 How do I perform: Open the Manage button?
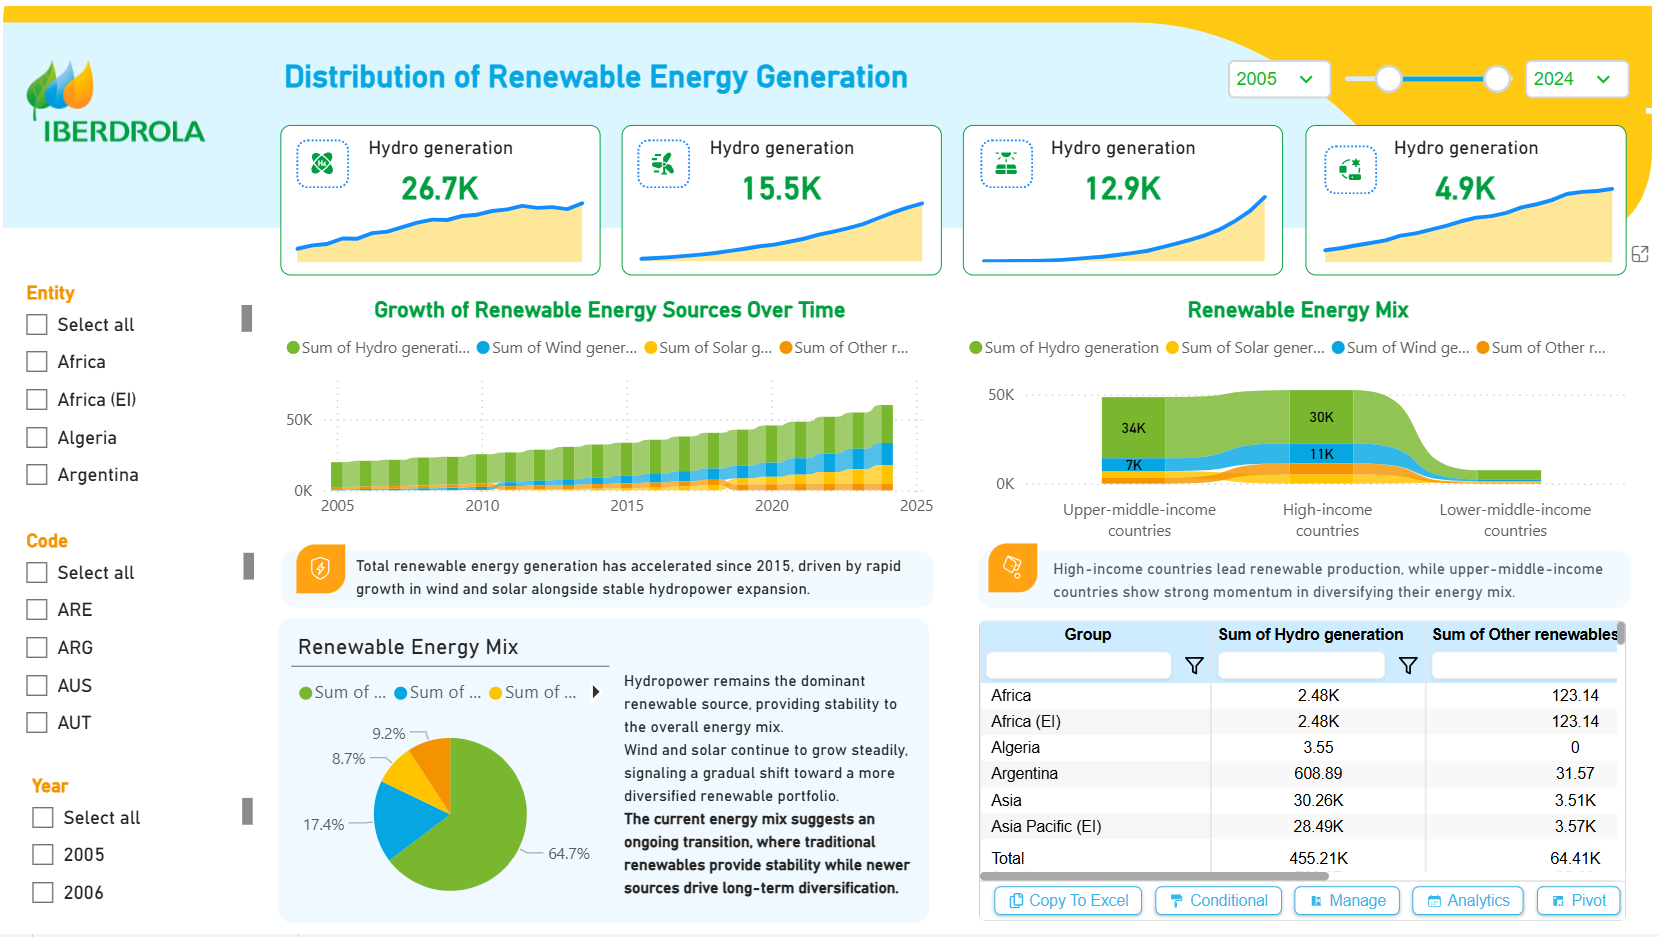point(1347,901)
